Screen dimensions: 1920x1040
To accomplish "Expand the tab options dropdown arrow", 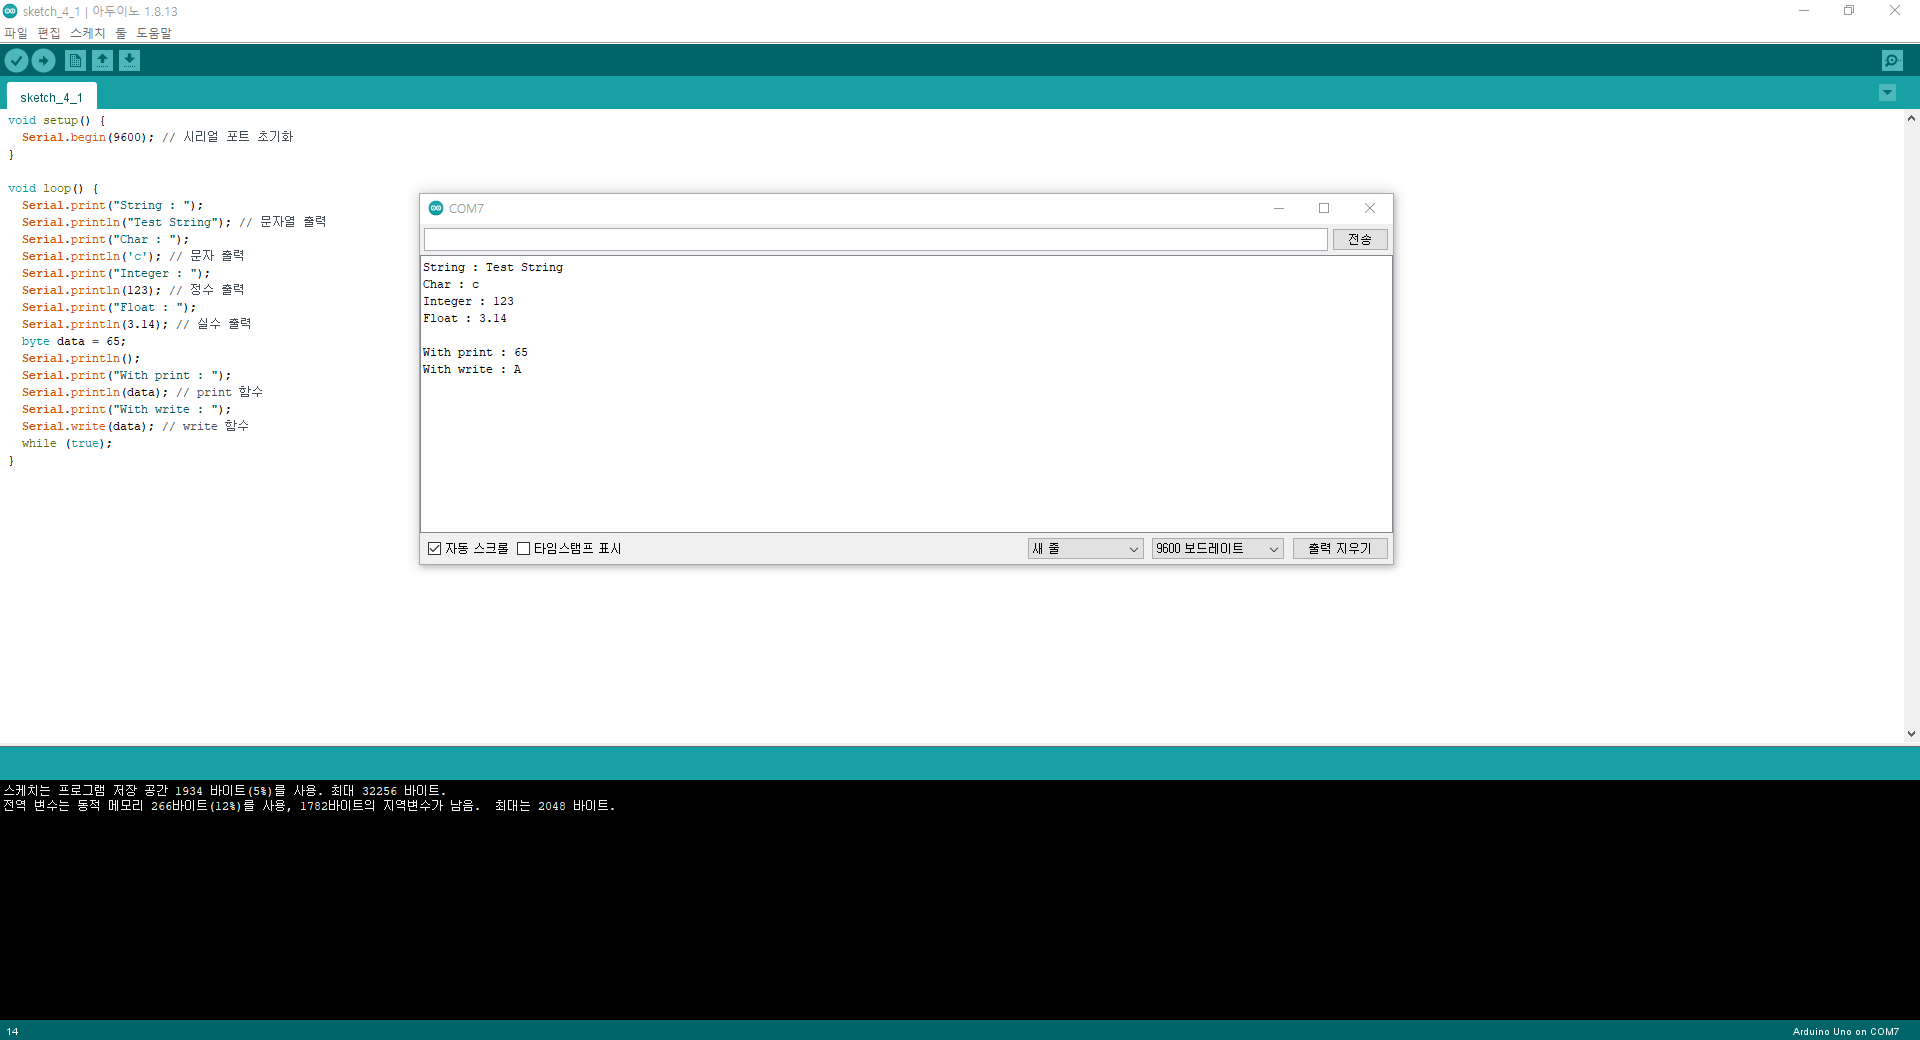I will pyautogui.click(x=1887, y=93).
